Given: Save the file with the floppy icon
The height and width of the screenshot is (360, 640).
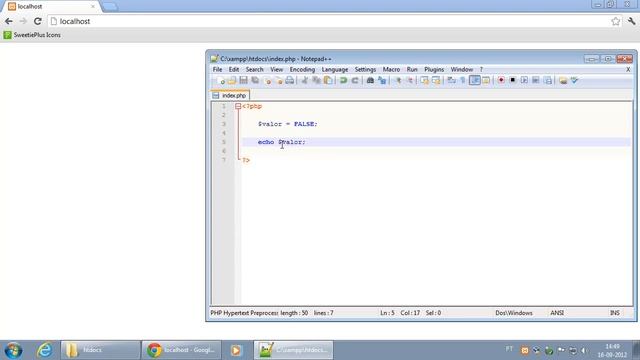Looking at the screenshot, I should pos(243,80).
